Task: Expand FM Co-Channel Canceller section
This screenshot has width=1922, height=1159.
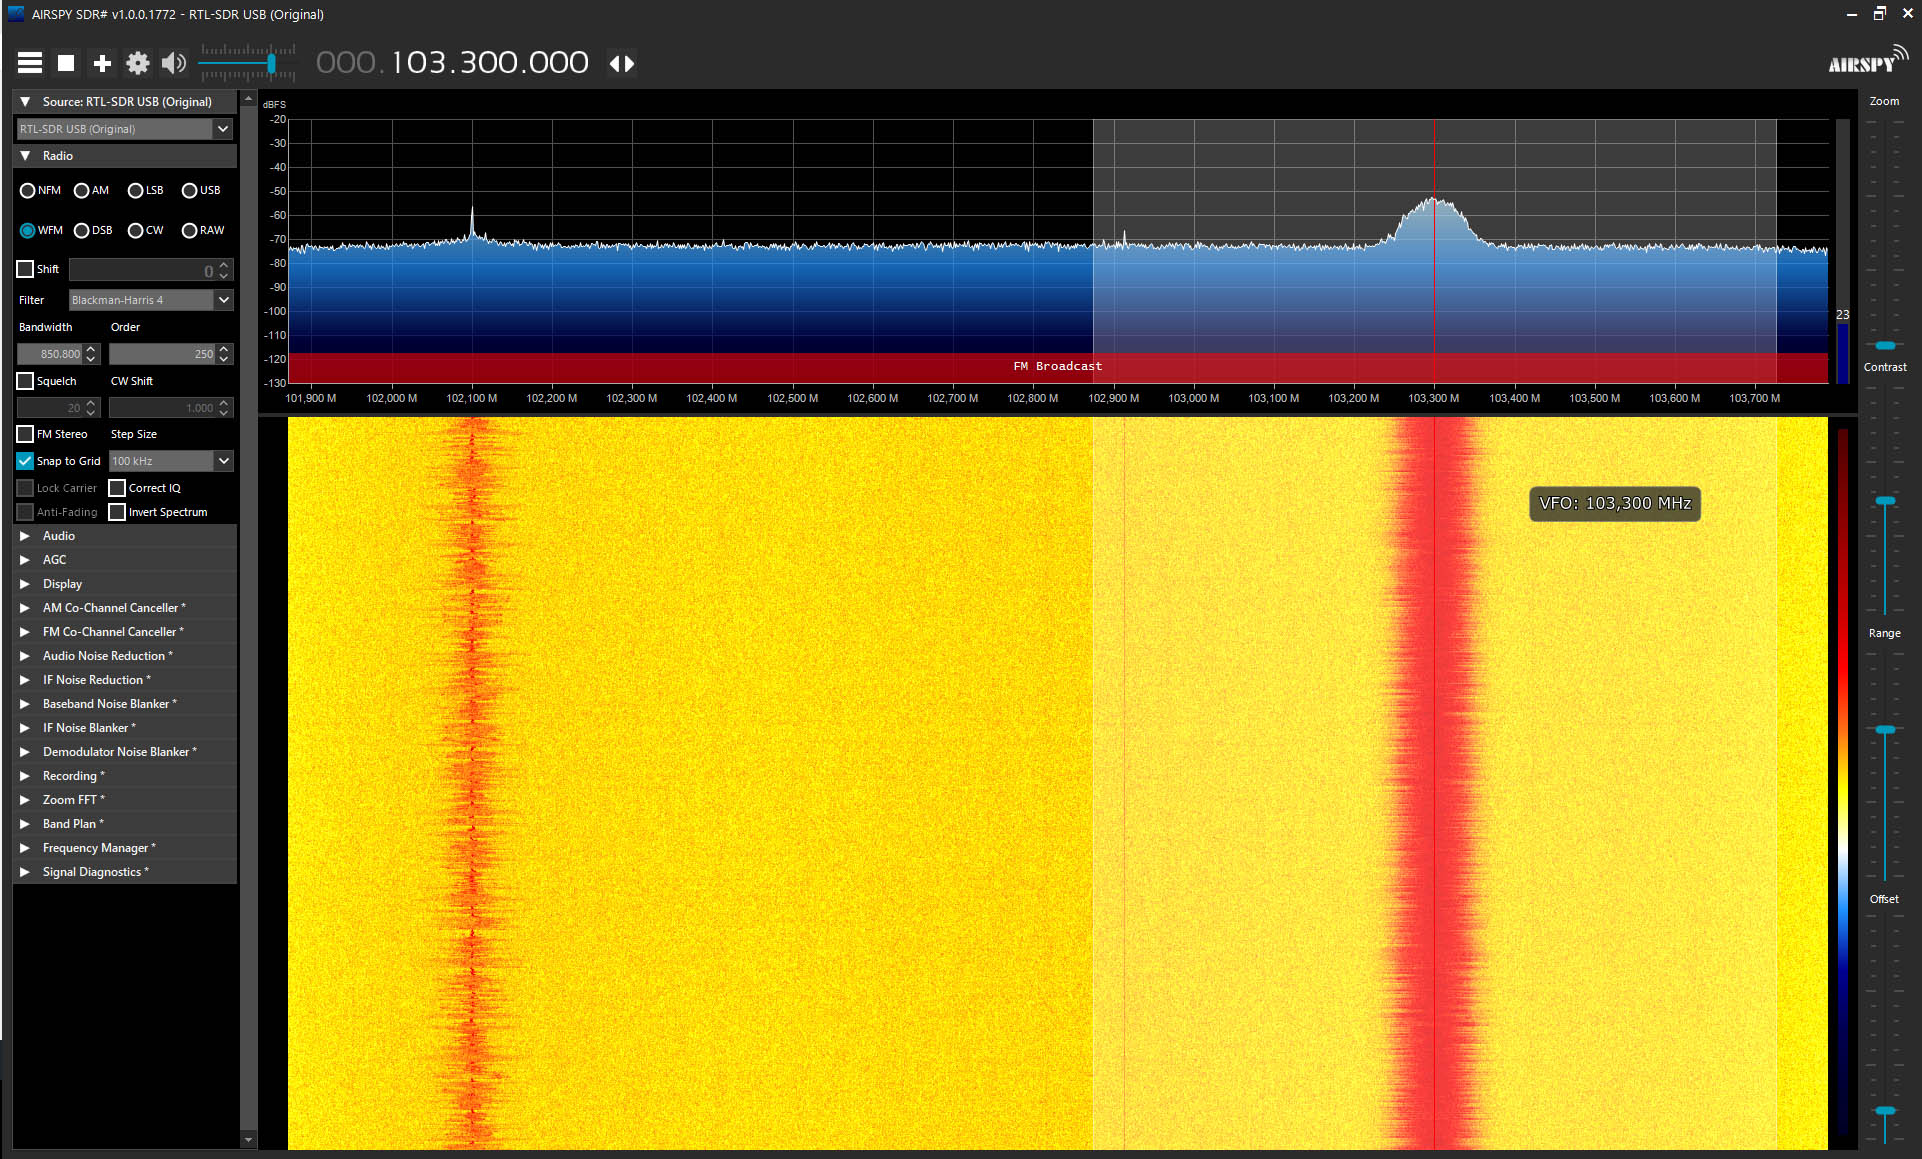Action: pyautogui.click(x=125, y=632)
